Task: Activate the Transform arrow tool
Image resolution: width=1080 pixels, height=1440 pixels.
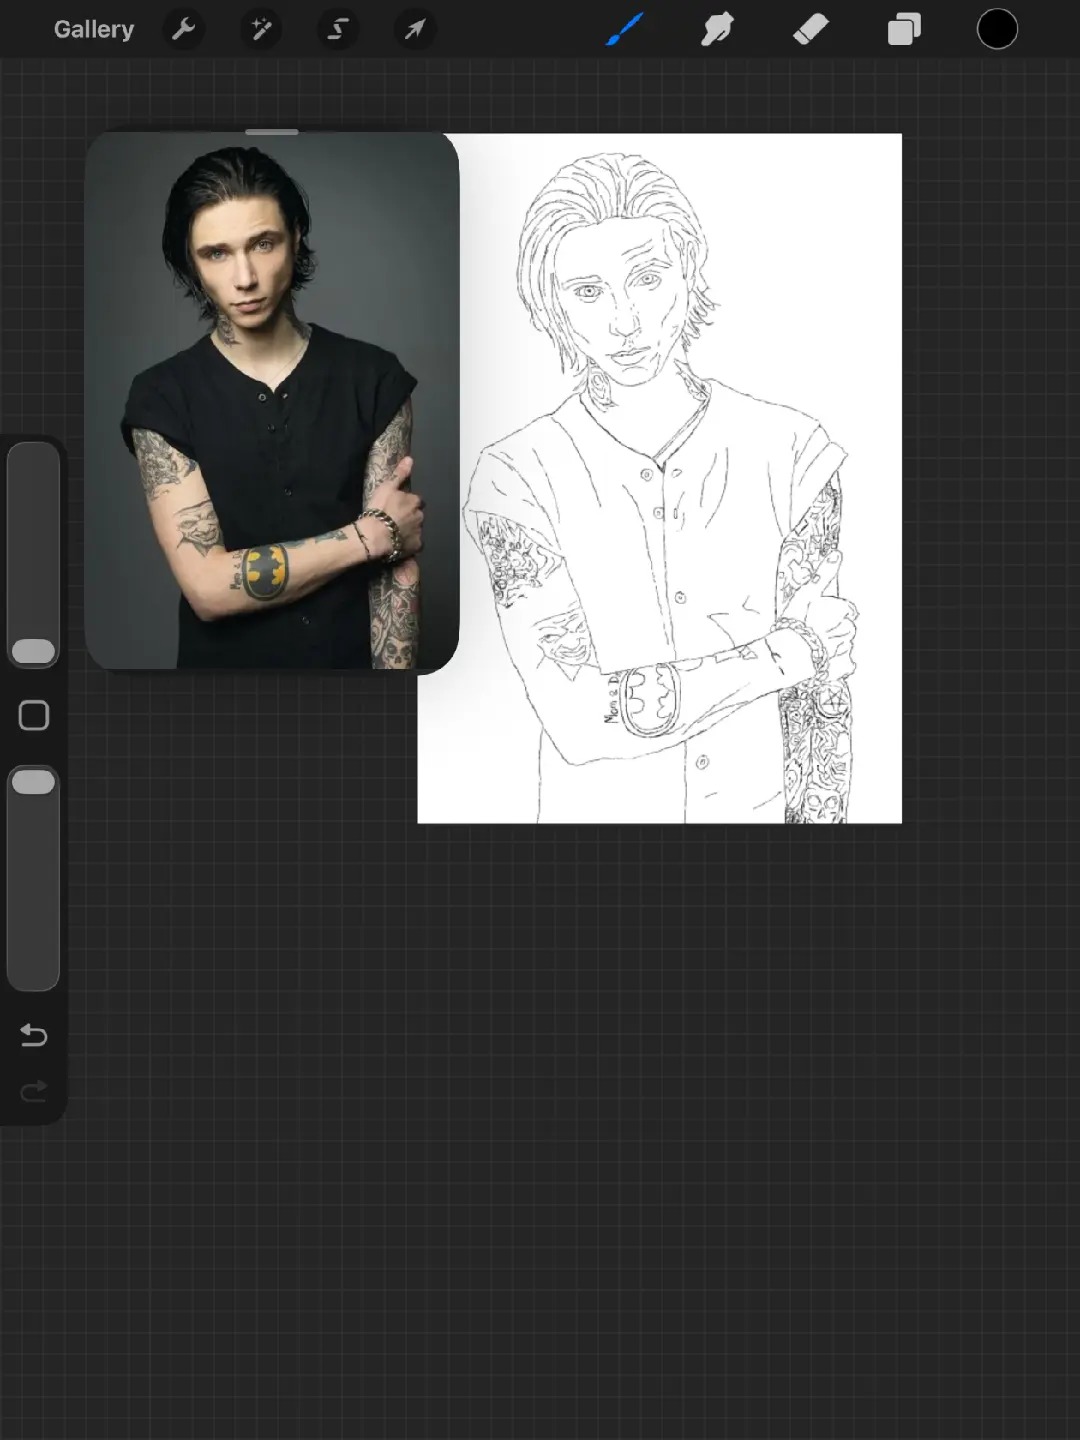Action: (415, 30)
